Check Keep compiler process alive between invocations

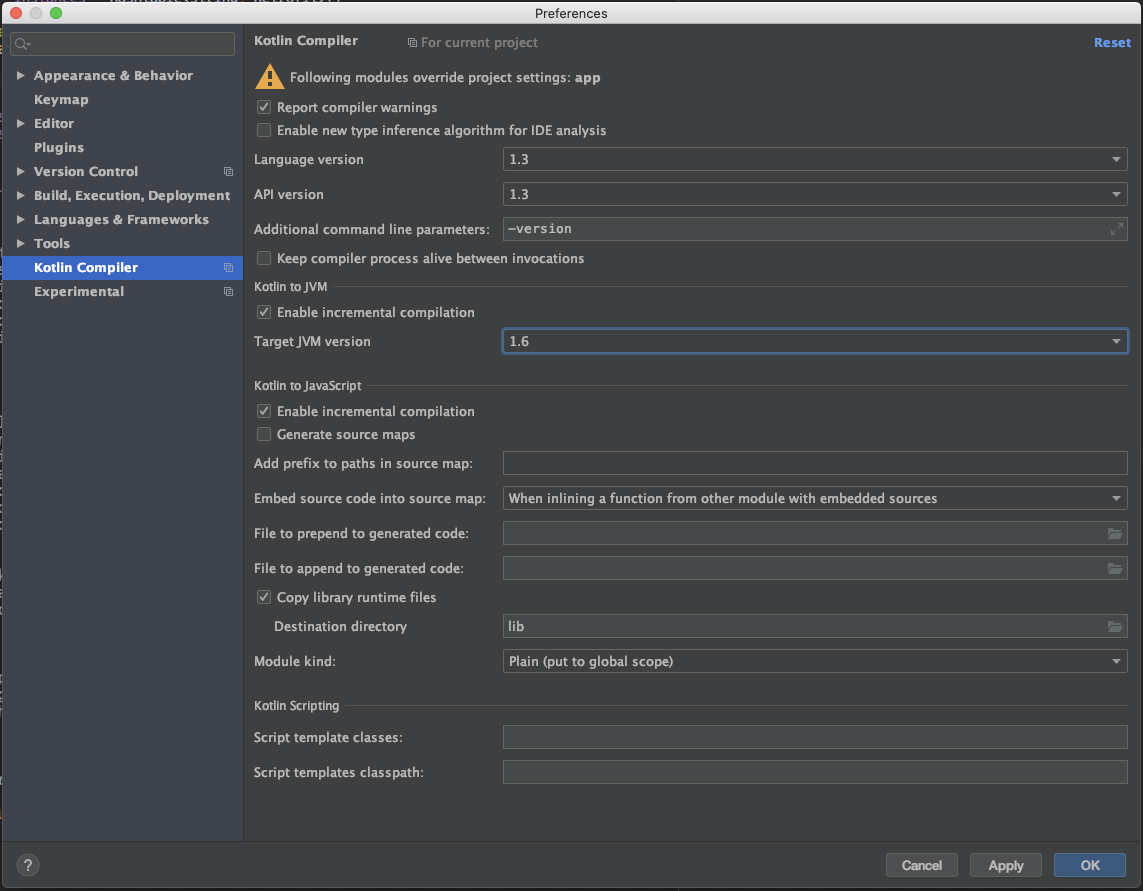[264, 258]
